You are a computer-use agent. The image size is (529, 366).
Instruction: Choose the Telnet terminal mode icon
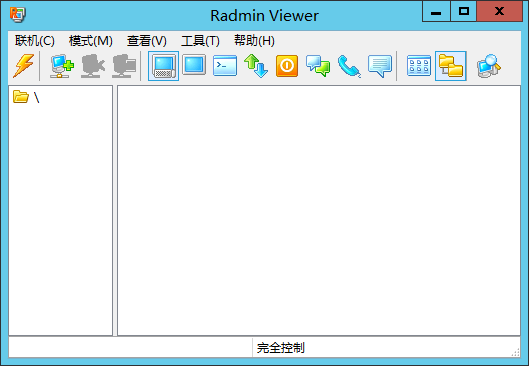pos(225,65)
